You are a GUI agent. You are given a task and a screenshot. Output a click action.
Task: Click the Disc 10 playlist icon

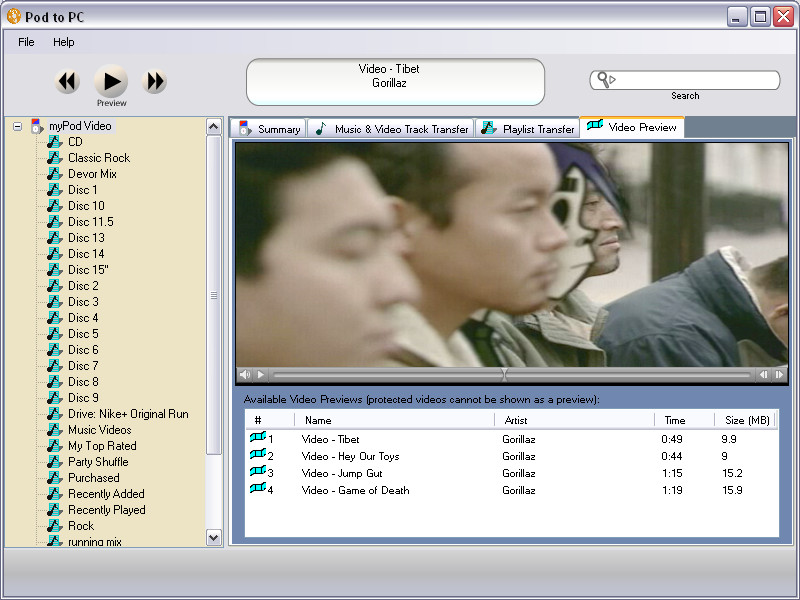pyautogui.click(x=55, y=206)
